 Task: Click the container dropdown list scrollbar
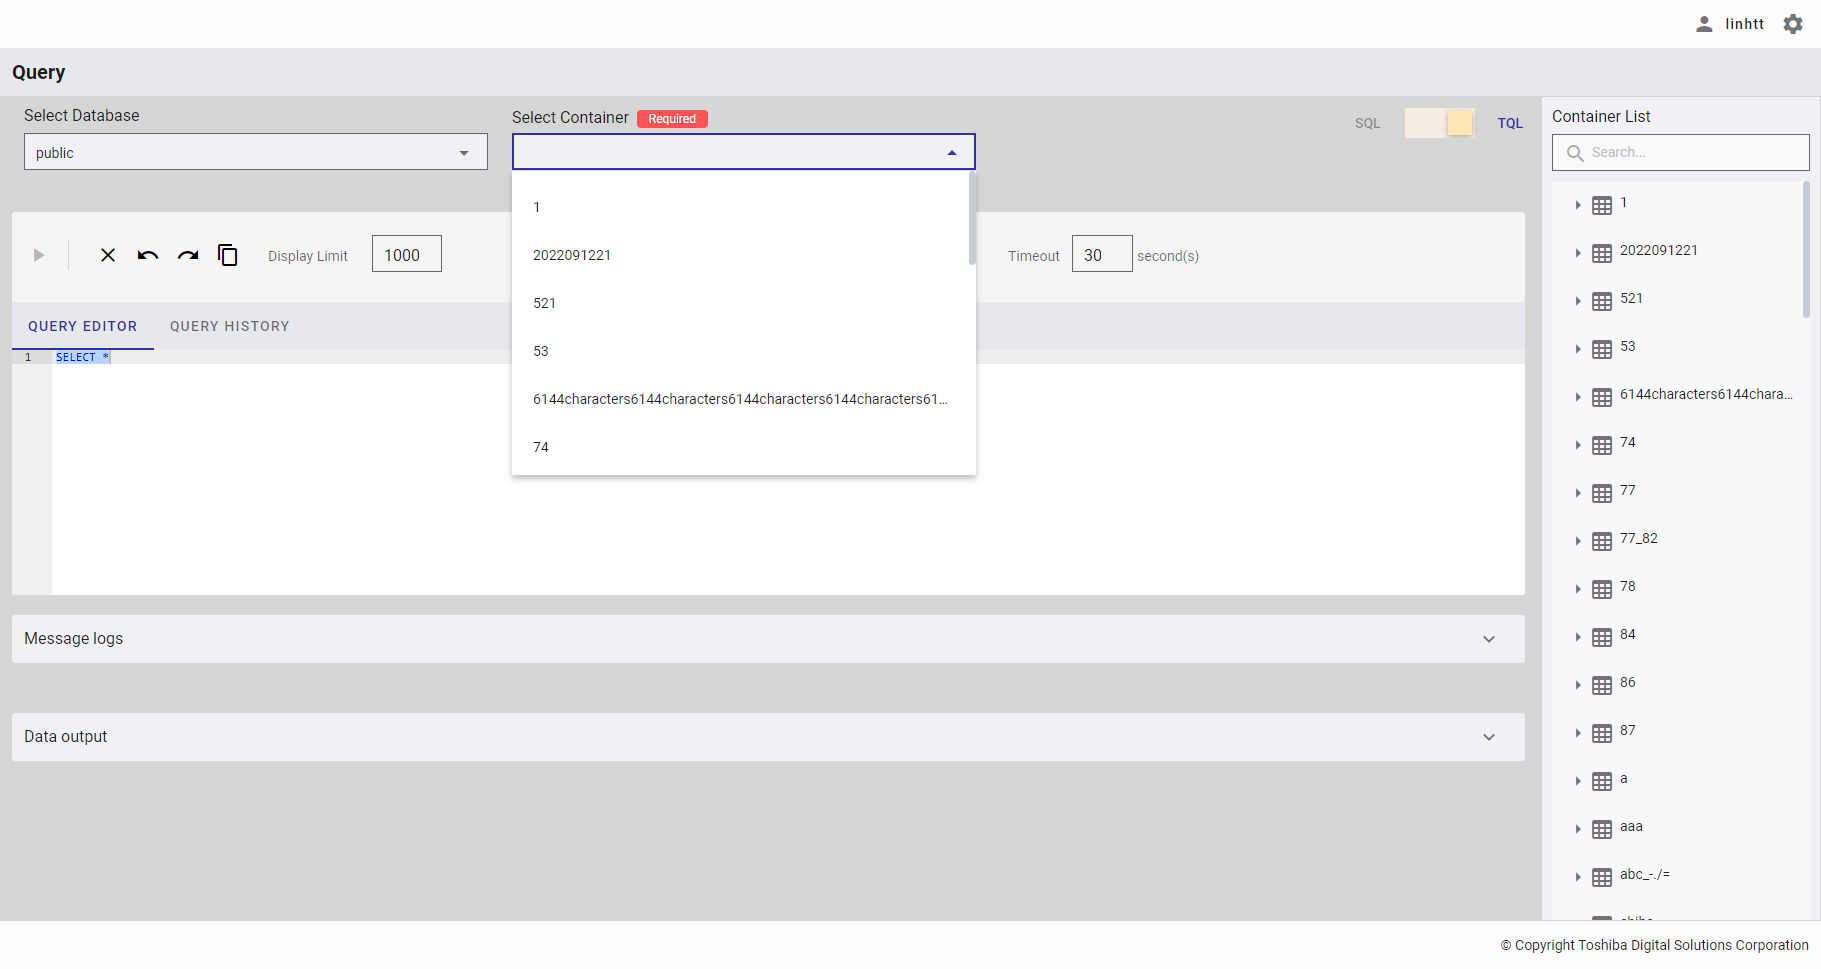pyautogui.click(x=972, y=220)
